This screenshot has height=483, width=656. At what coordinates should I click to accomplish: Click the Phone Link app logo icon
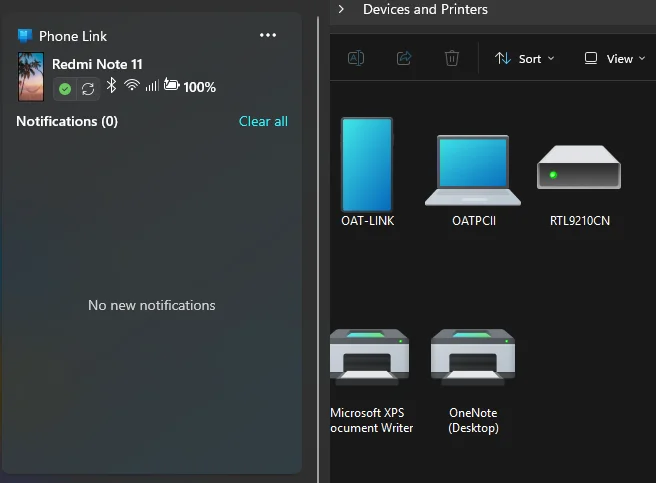[x=25, y=36]
